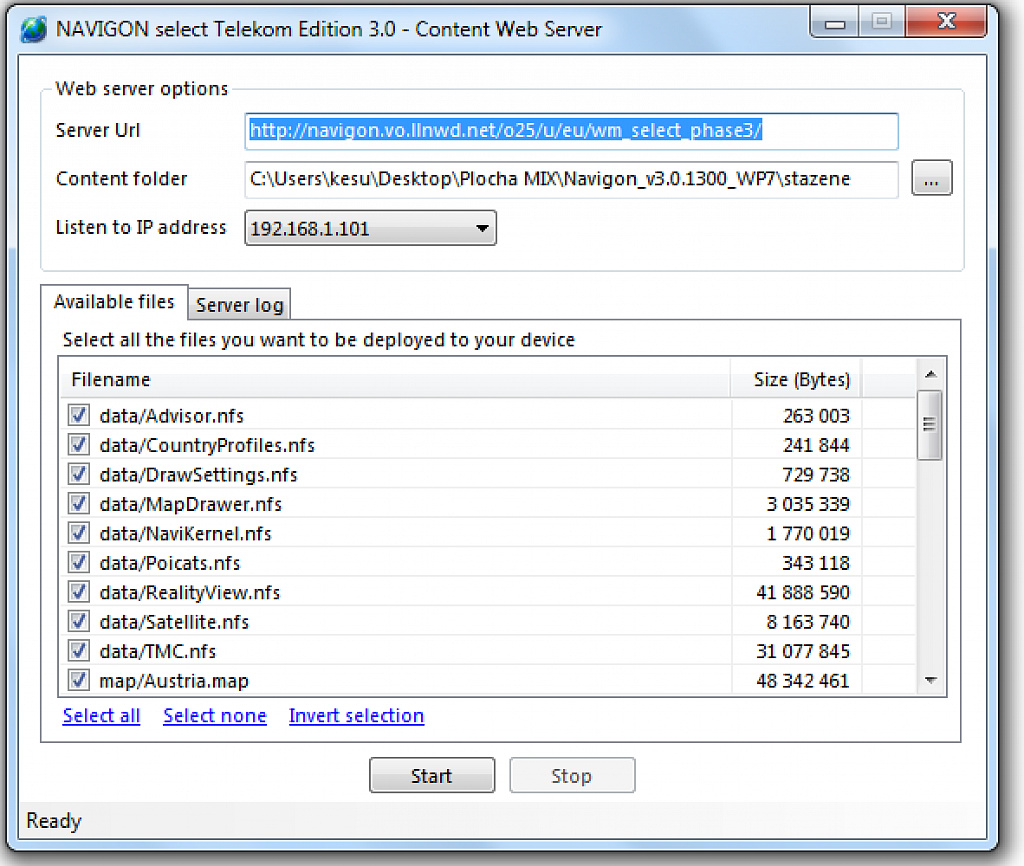Viewport: 1024px width, 866px height.
Task: Select the data/Satellite.nfs filename
Action: click(x=174, y=622)
